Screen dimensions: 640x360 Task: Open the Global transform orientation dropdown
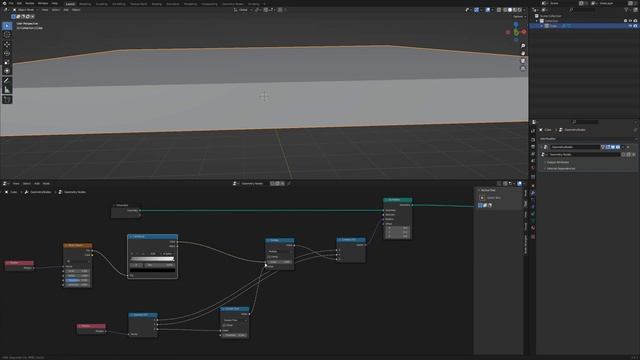point(243,10)
